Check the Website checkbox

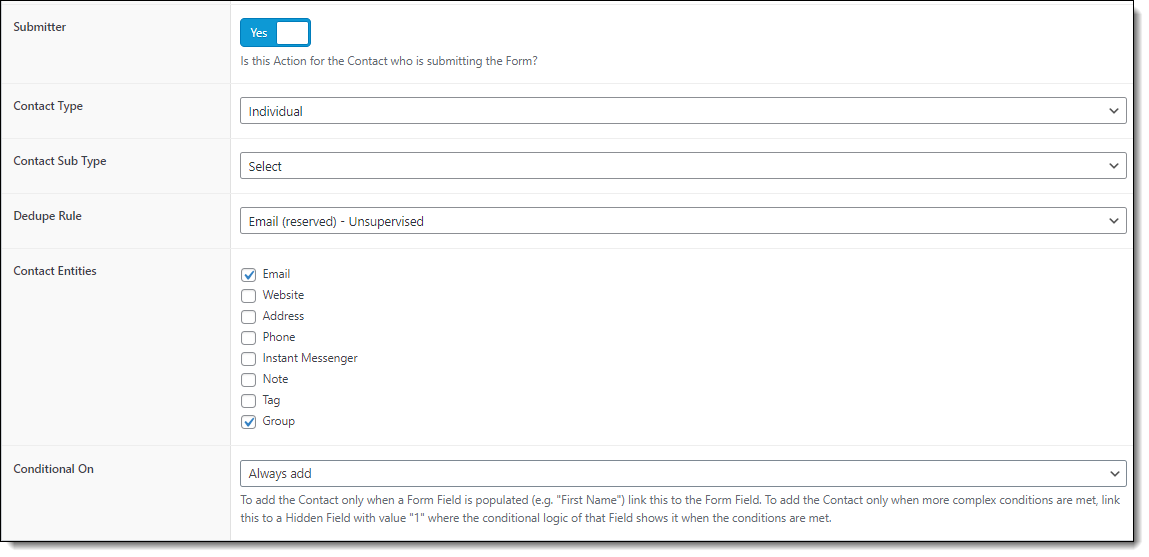tap(248, 296)
